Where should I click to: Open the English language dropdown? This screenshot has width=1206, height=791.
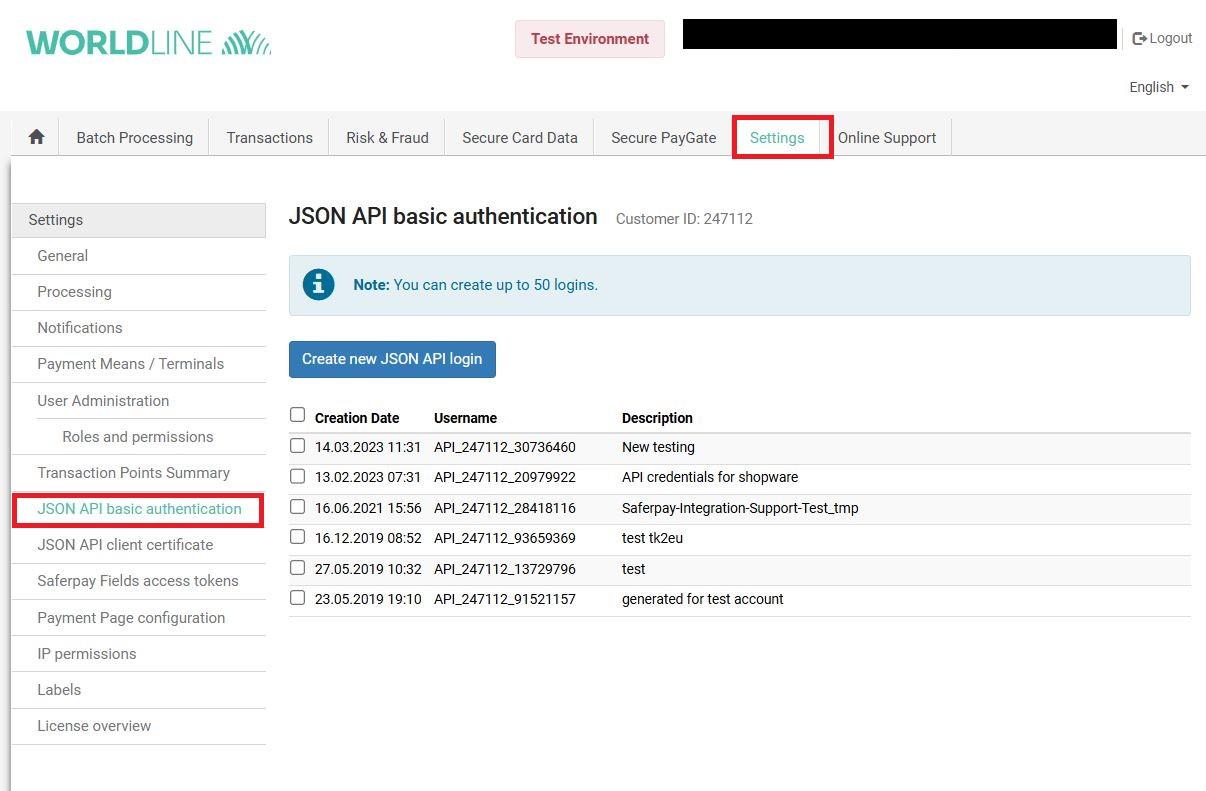coord(1158,87)
